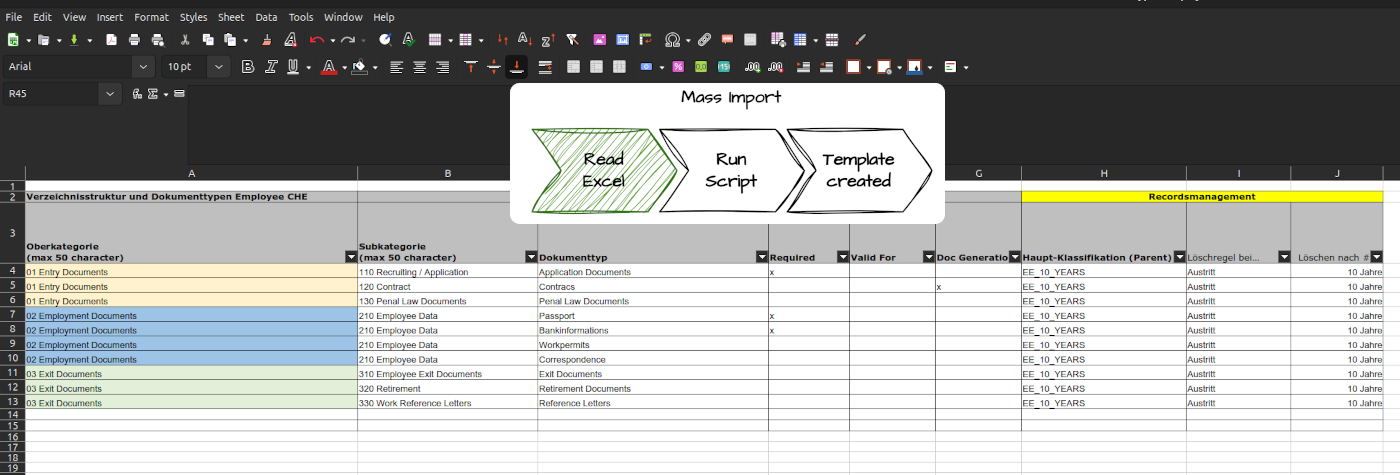Insert a chart

[623, 40]
